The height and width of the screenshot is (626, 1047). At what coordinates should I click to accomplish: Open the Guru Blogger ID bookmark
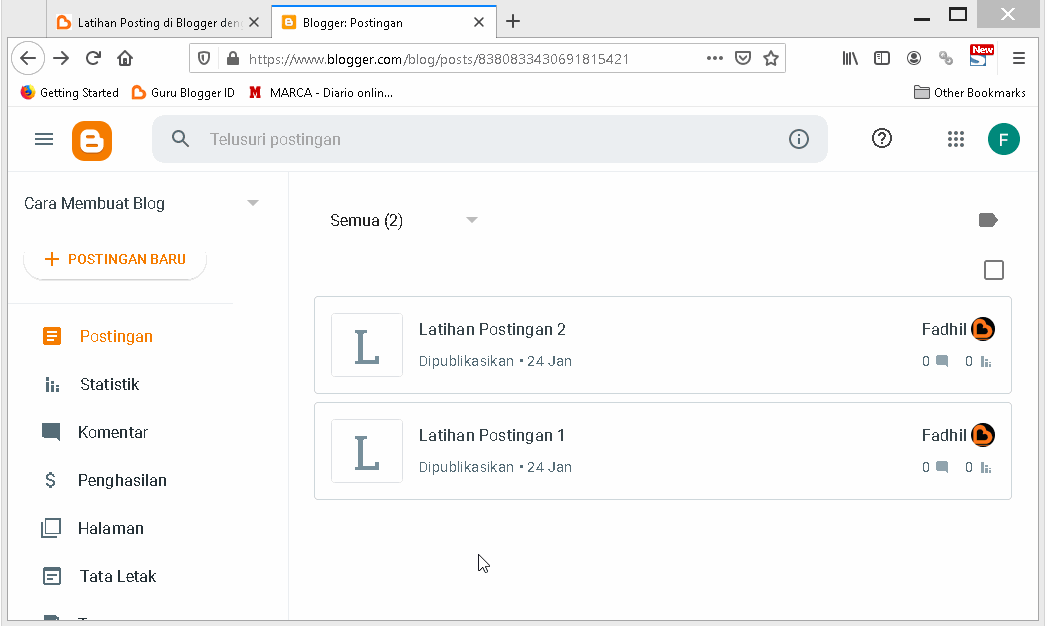[183, 92]
